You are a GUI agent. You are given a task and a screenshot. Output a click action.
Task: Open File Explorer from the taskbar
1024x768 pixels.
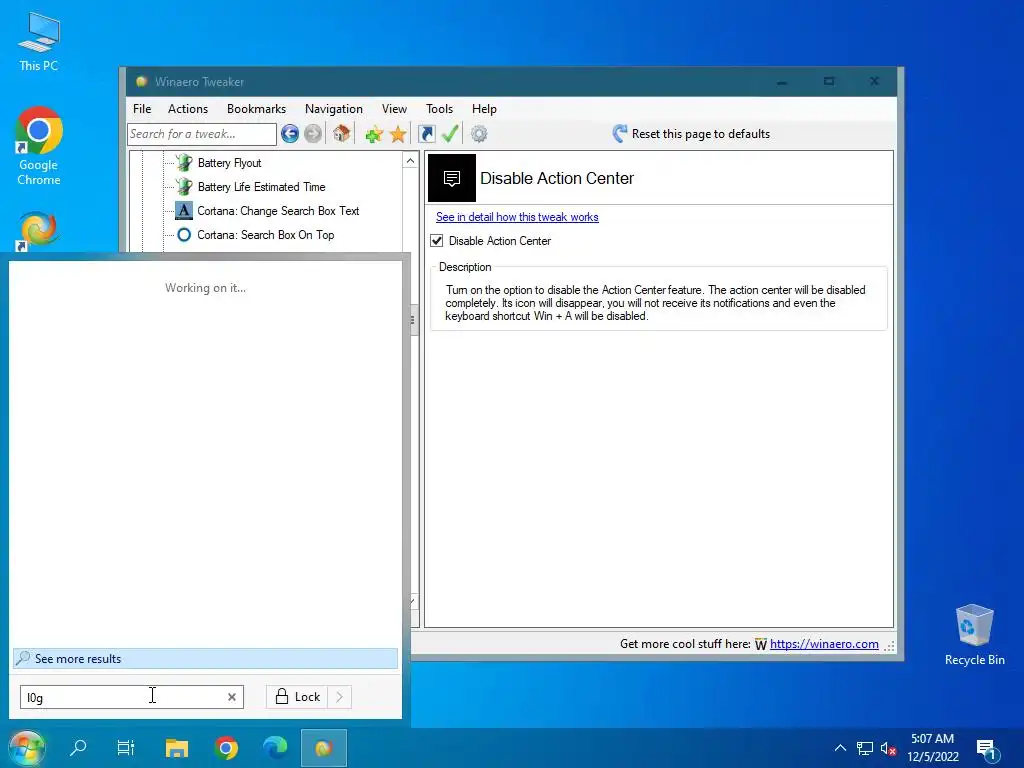coord(176,748)
